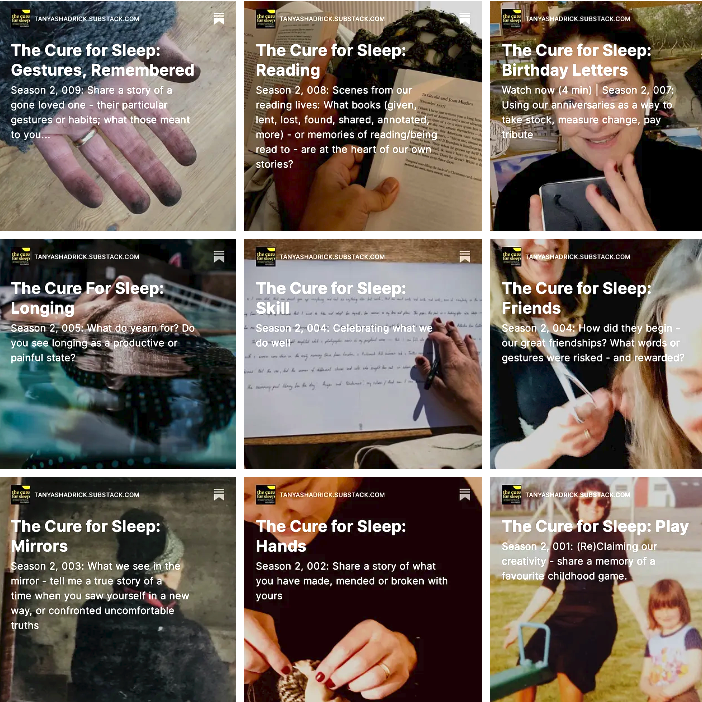Image resolution: width=702 pixels, height=702 pixels.
Task: Bookmark the Reading post
Action: click(x=465, y=18)
